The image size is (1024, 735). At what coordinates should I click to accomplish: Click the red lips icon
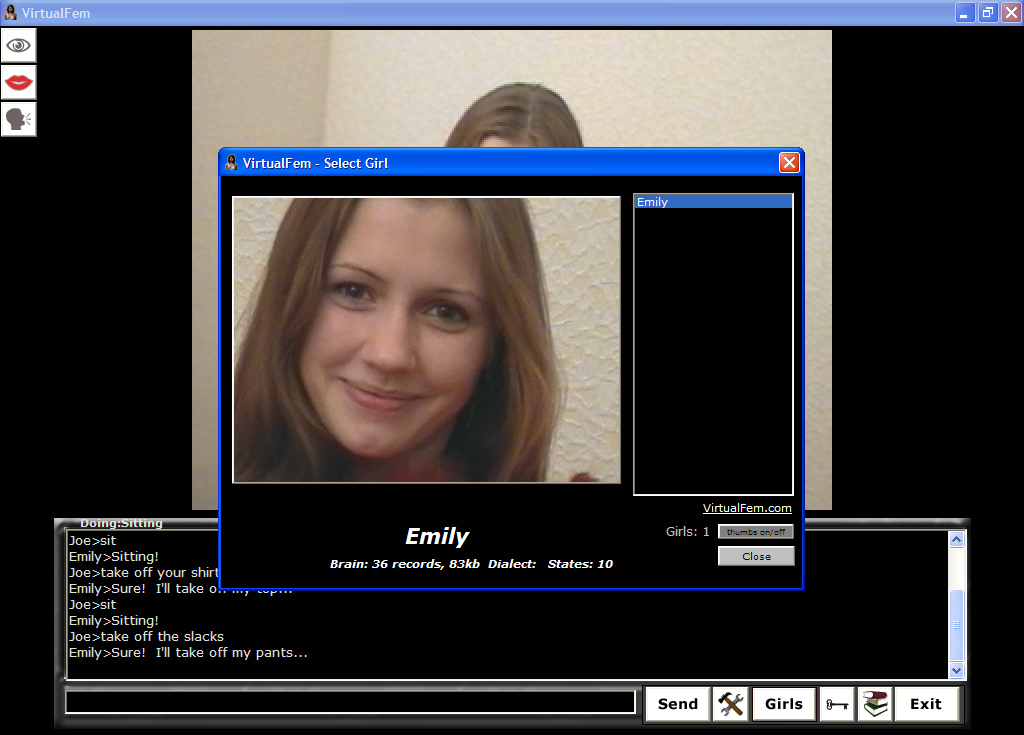(18, 82)
